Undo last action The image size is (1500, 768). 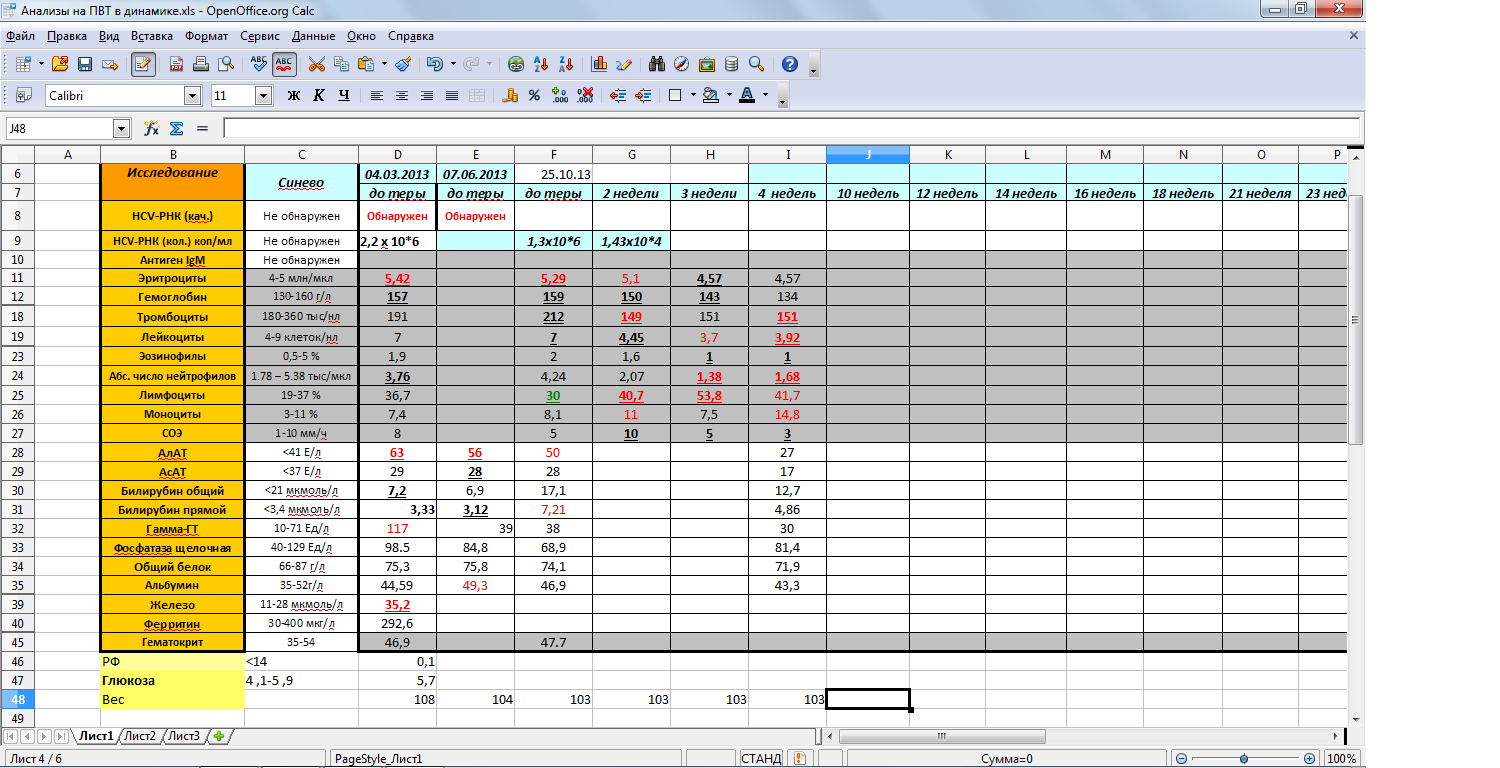(x=435, y=64)
